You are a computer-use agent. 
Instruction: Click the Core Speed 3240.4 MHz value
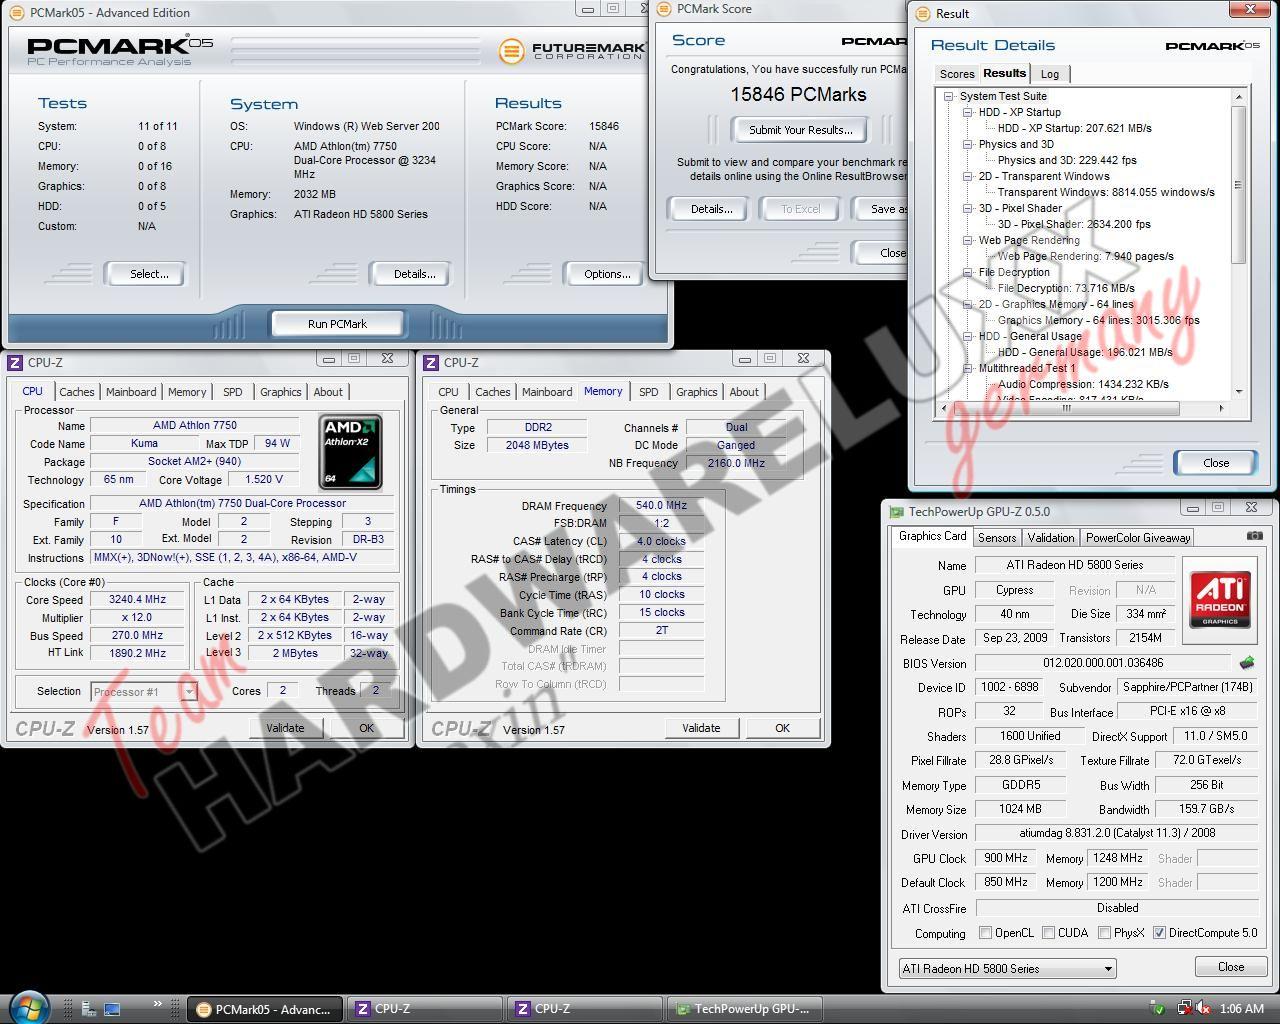click(138, 600)
